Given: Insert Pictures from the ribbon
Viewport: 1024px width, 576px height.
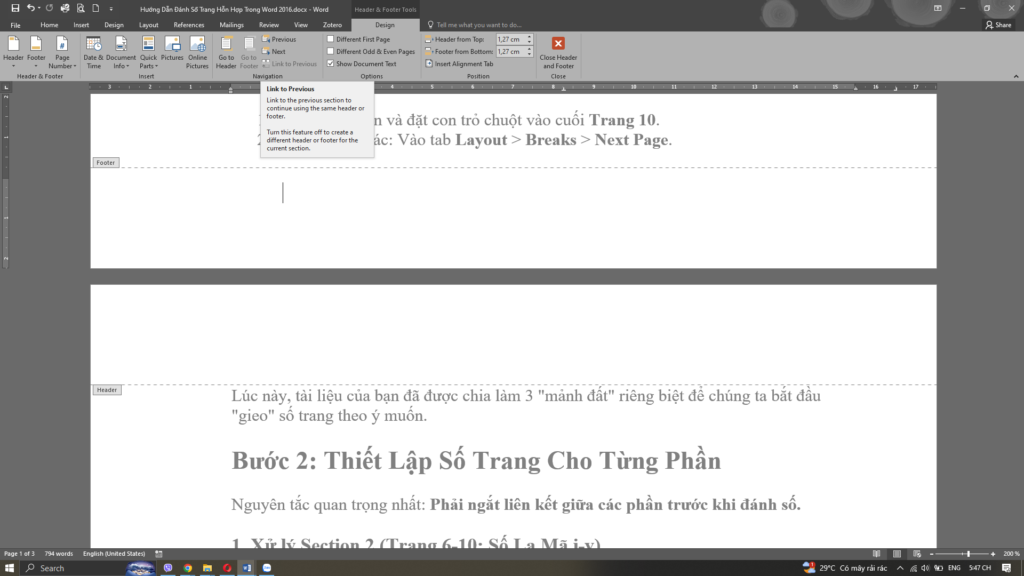Looking at the screenshot, I should click(172, 50).
